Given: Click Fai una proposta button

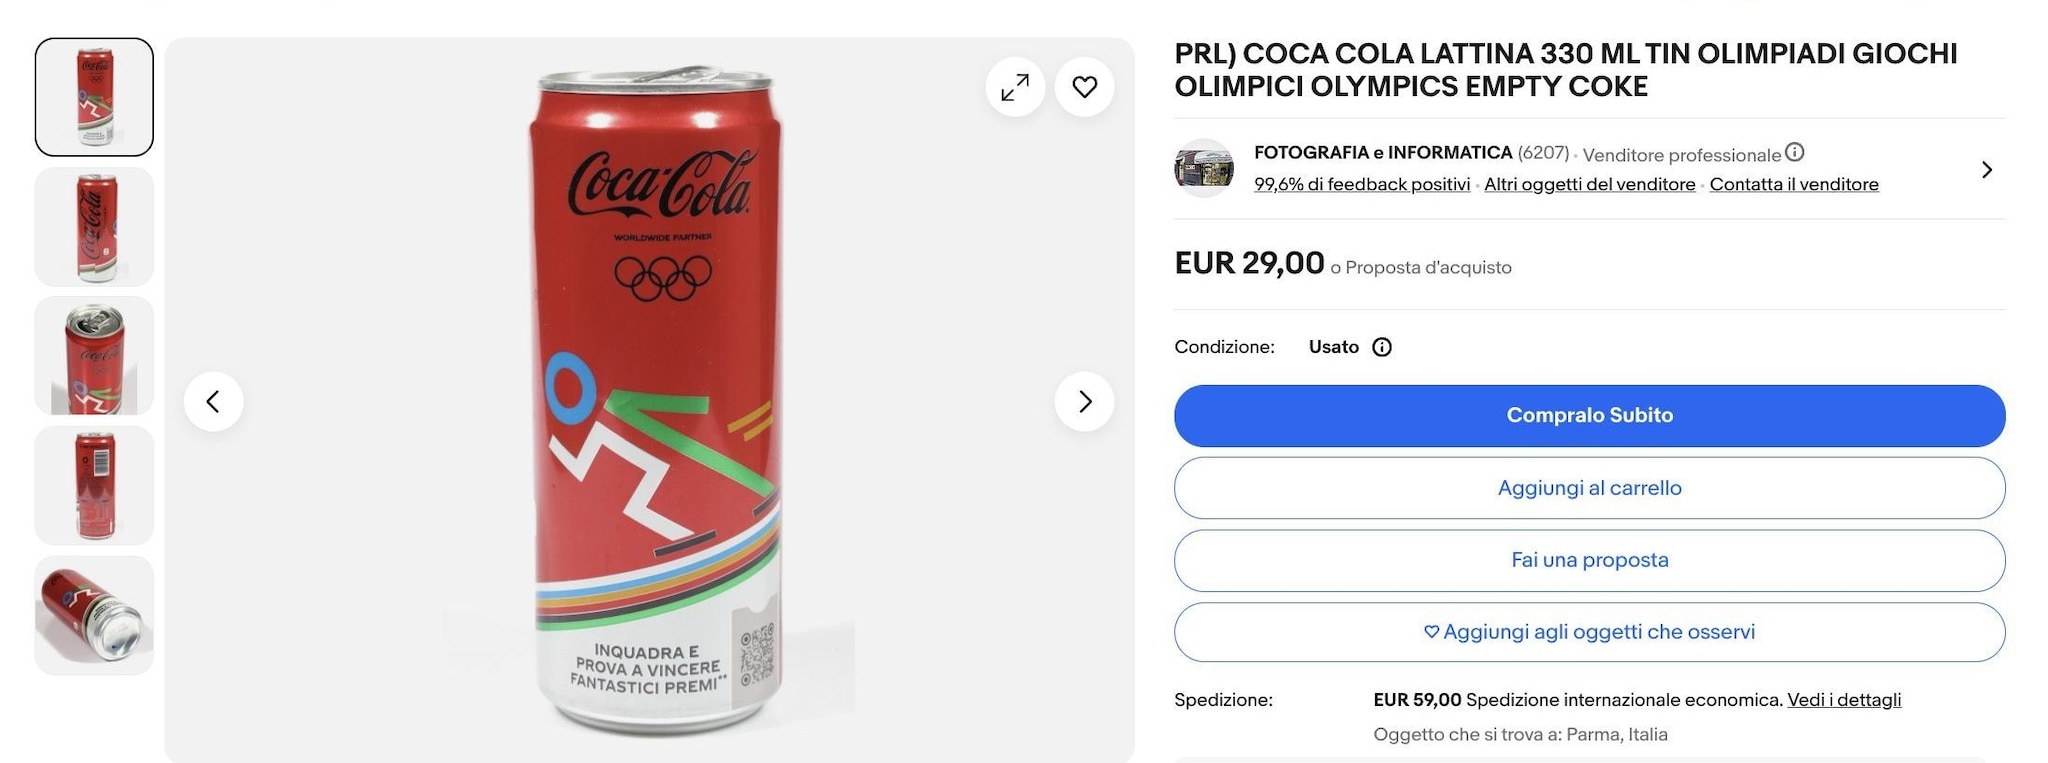Looking at the screenshot, I should 1589,560.
